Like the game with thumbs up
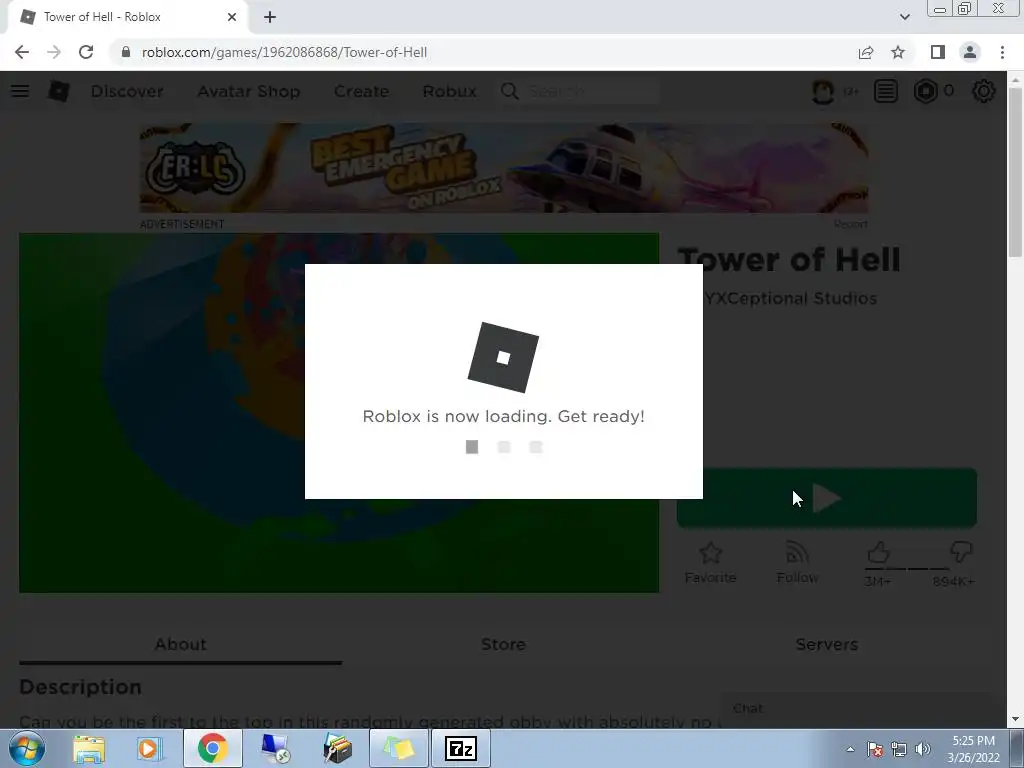Screen dimensions: 1024x768 coord(878,554)
